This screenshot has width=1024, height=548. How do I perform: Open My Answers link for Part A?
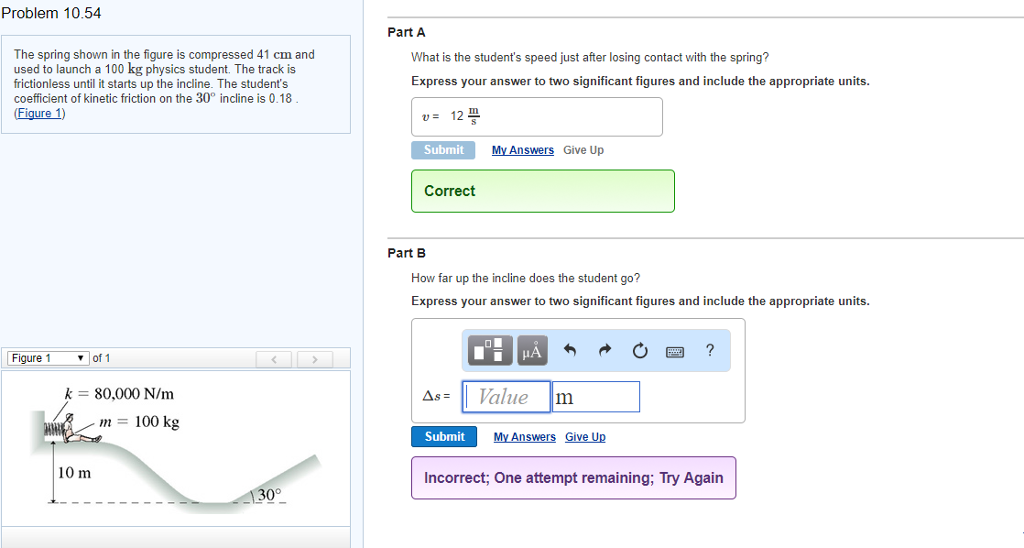click(x=522, y=150)
